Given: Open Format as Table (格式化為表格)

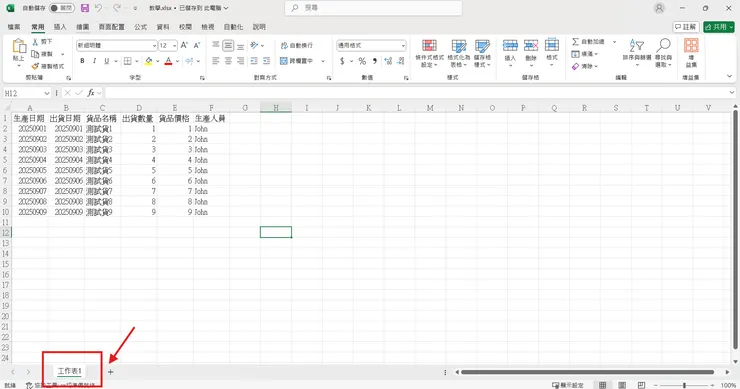Looking at the screenshot, I should (x=459, y=53).
